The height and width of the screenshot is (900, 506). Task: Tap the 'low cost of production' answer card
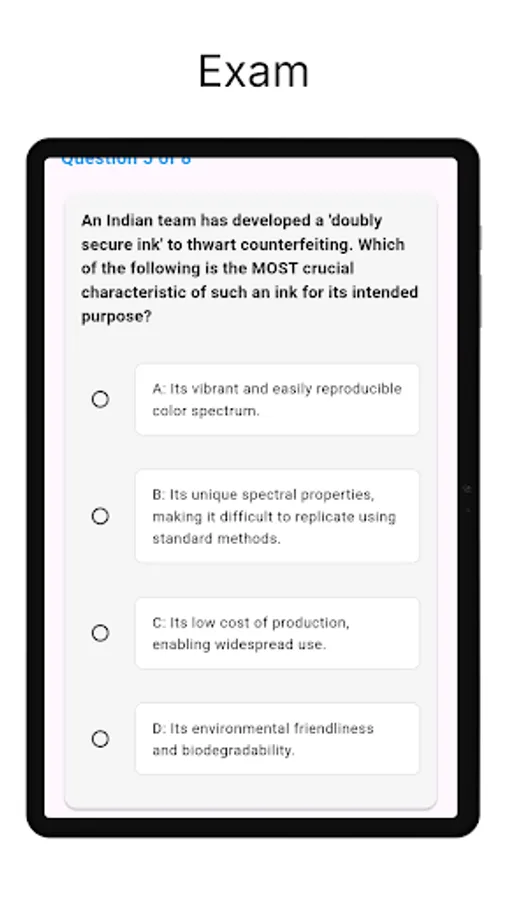pyautogui.click(x=277, y=633)
